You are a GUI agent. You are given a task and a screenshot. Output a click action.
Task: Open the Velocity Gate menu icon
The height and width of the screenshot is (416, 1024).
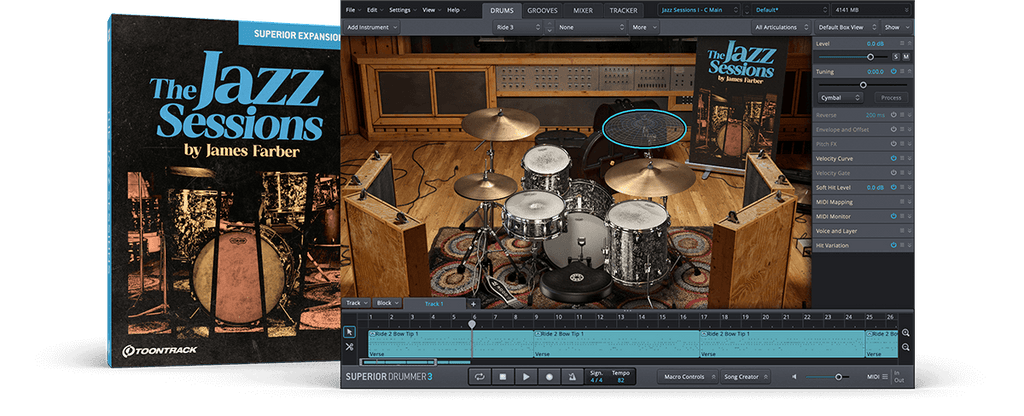click(x=902, y=173)
